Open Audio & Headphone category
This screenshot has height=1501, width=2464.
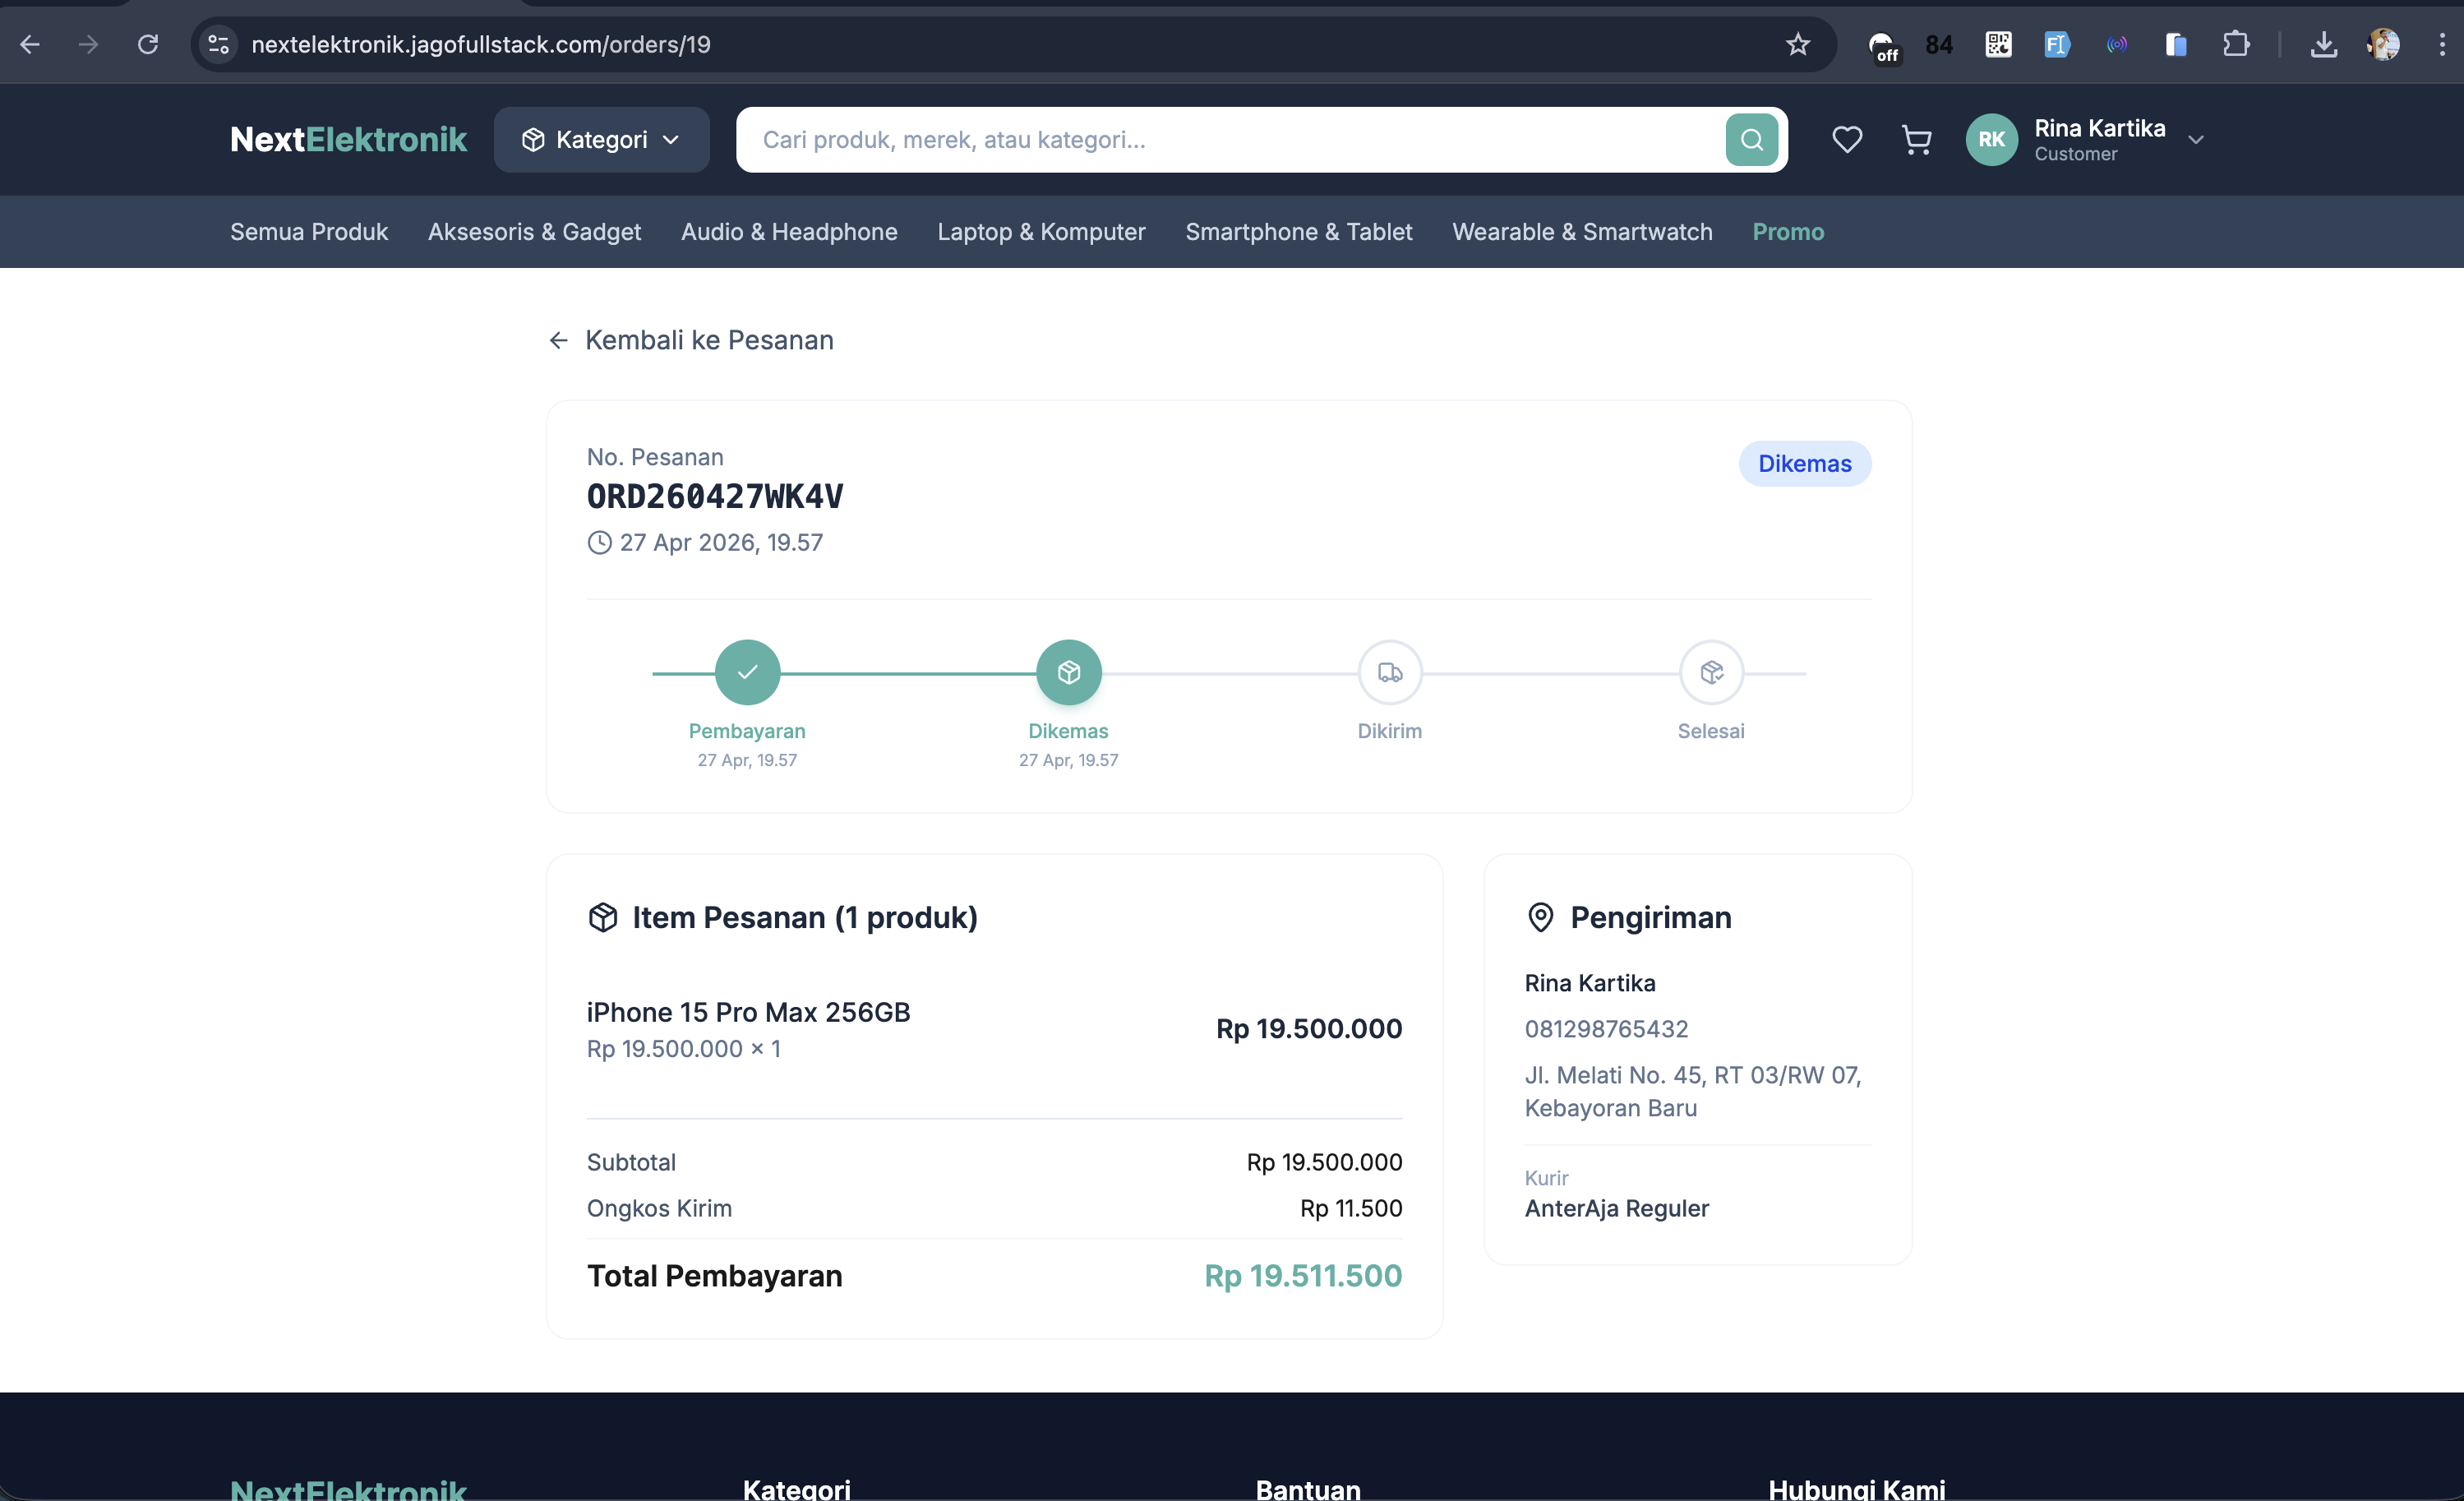789,232
